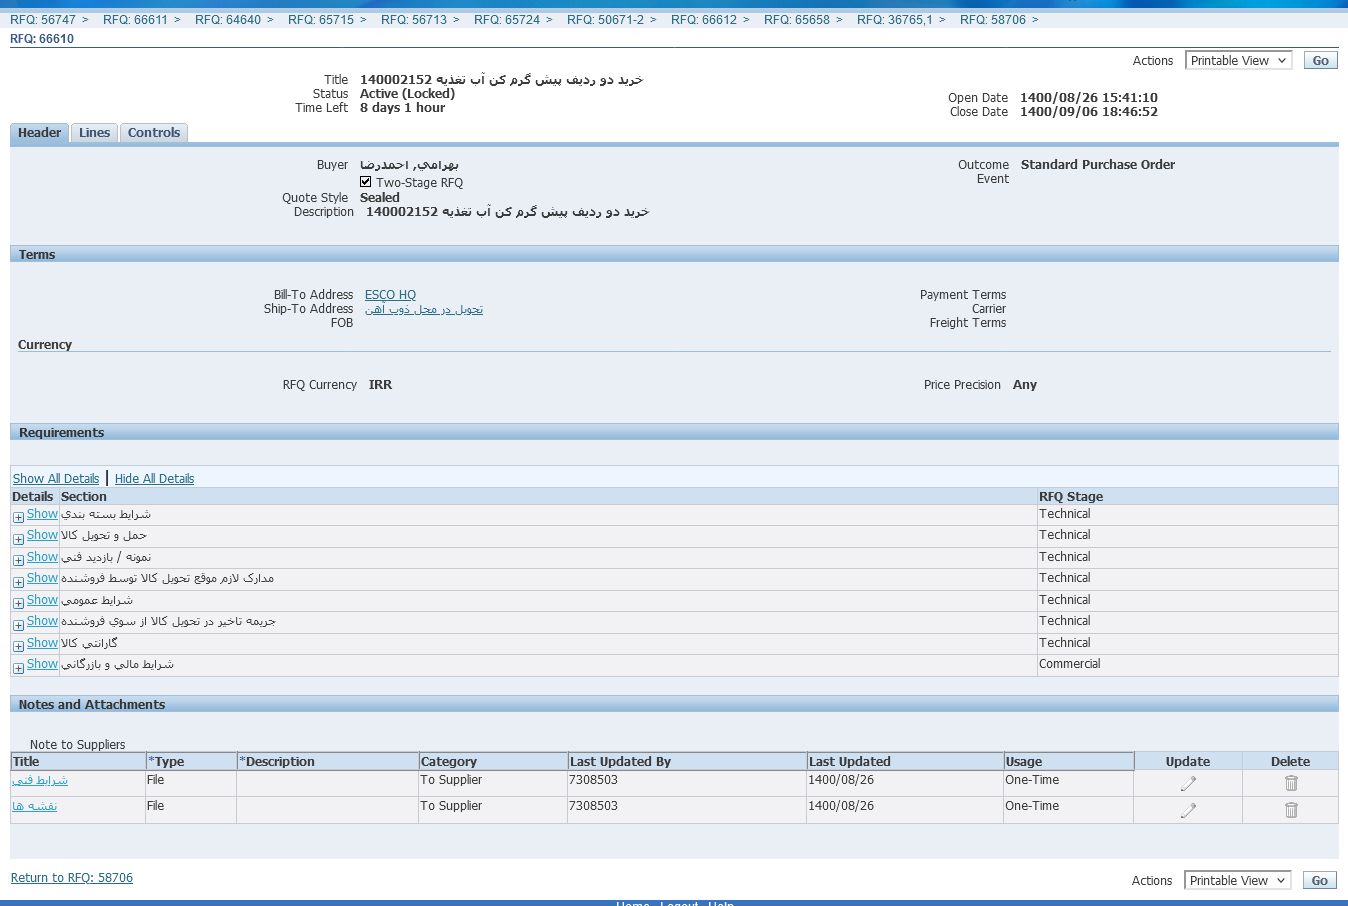
Task: Expand plus icon for نمونه / بازدید فنی section
Action: (x=18, y=561)
